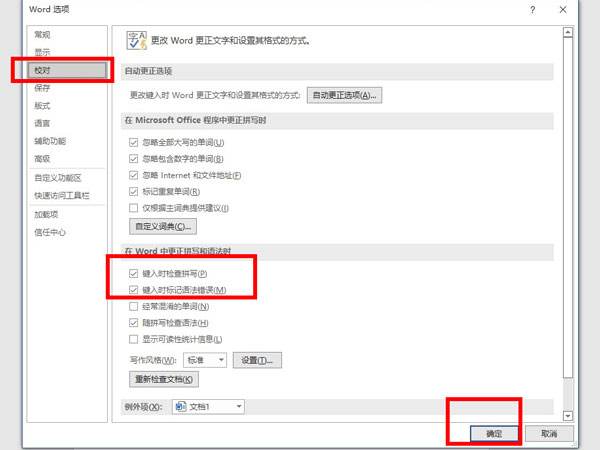Close the Word 选项 dialog
Image resolution: width=600 pixels, height=450 pixels.
(563, 10)
